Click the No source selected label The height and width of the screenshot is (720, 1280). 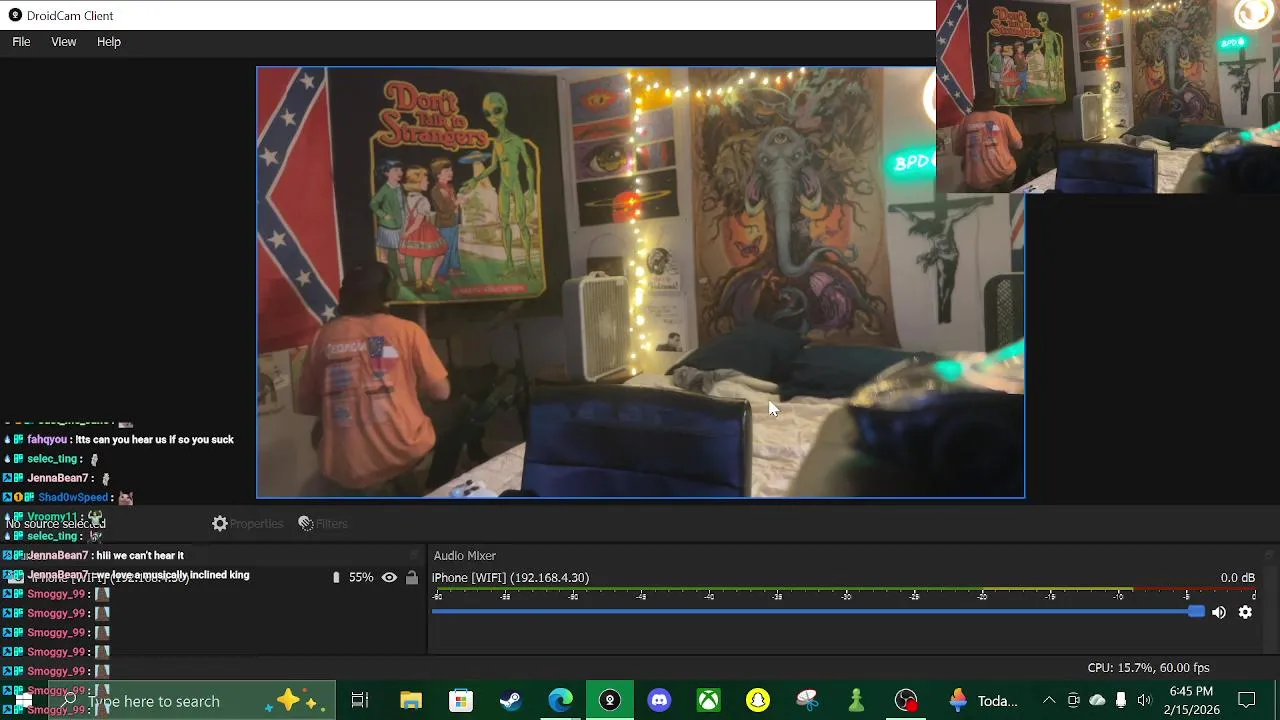point(56,524)
